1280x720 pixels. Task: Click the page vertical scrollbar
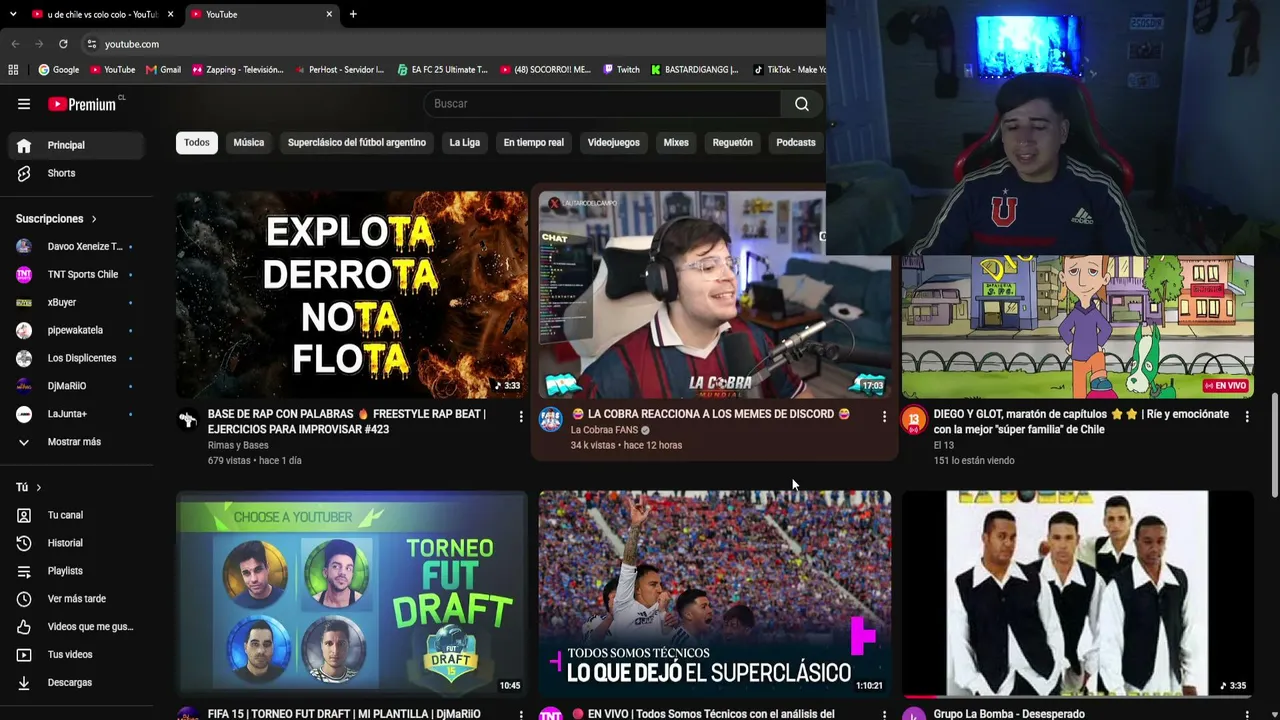(1275, 445)
